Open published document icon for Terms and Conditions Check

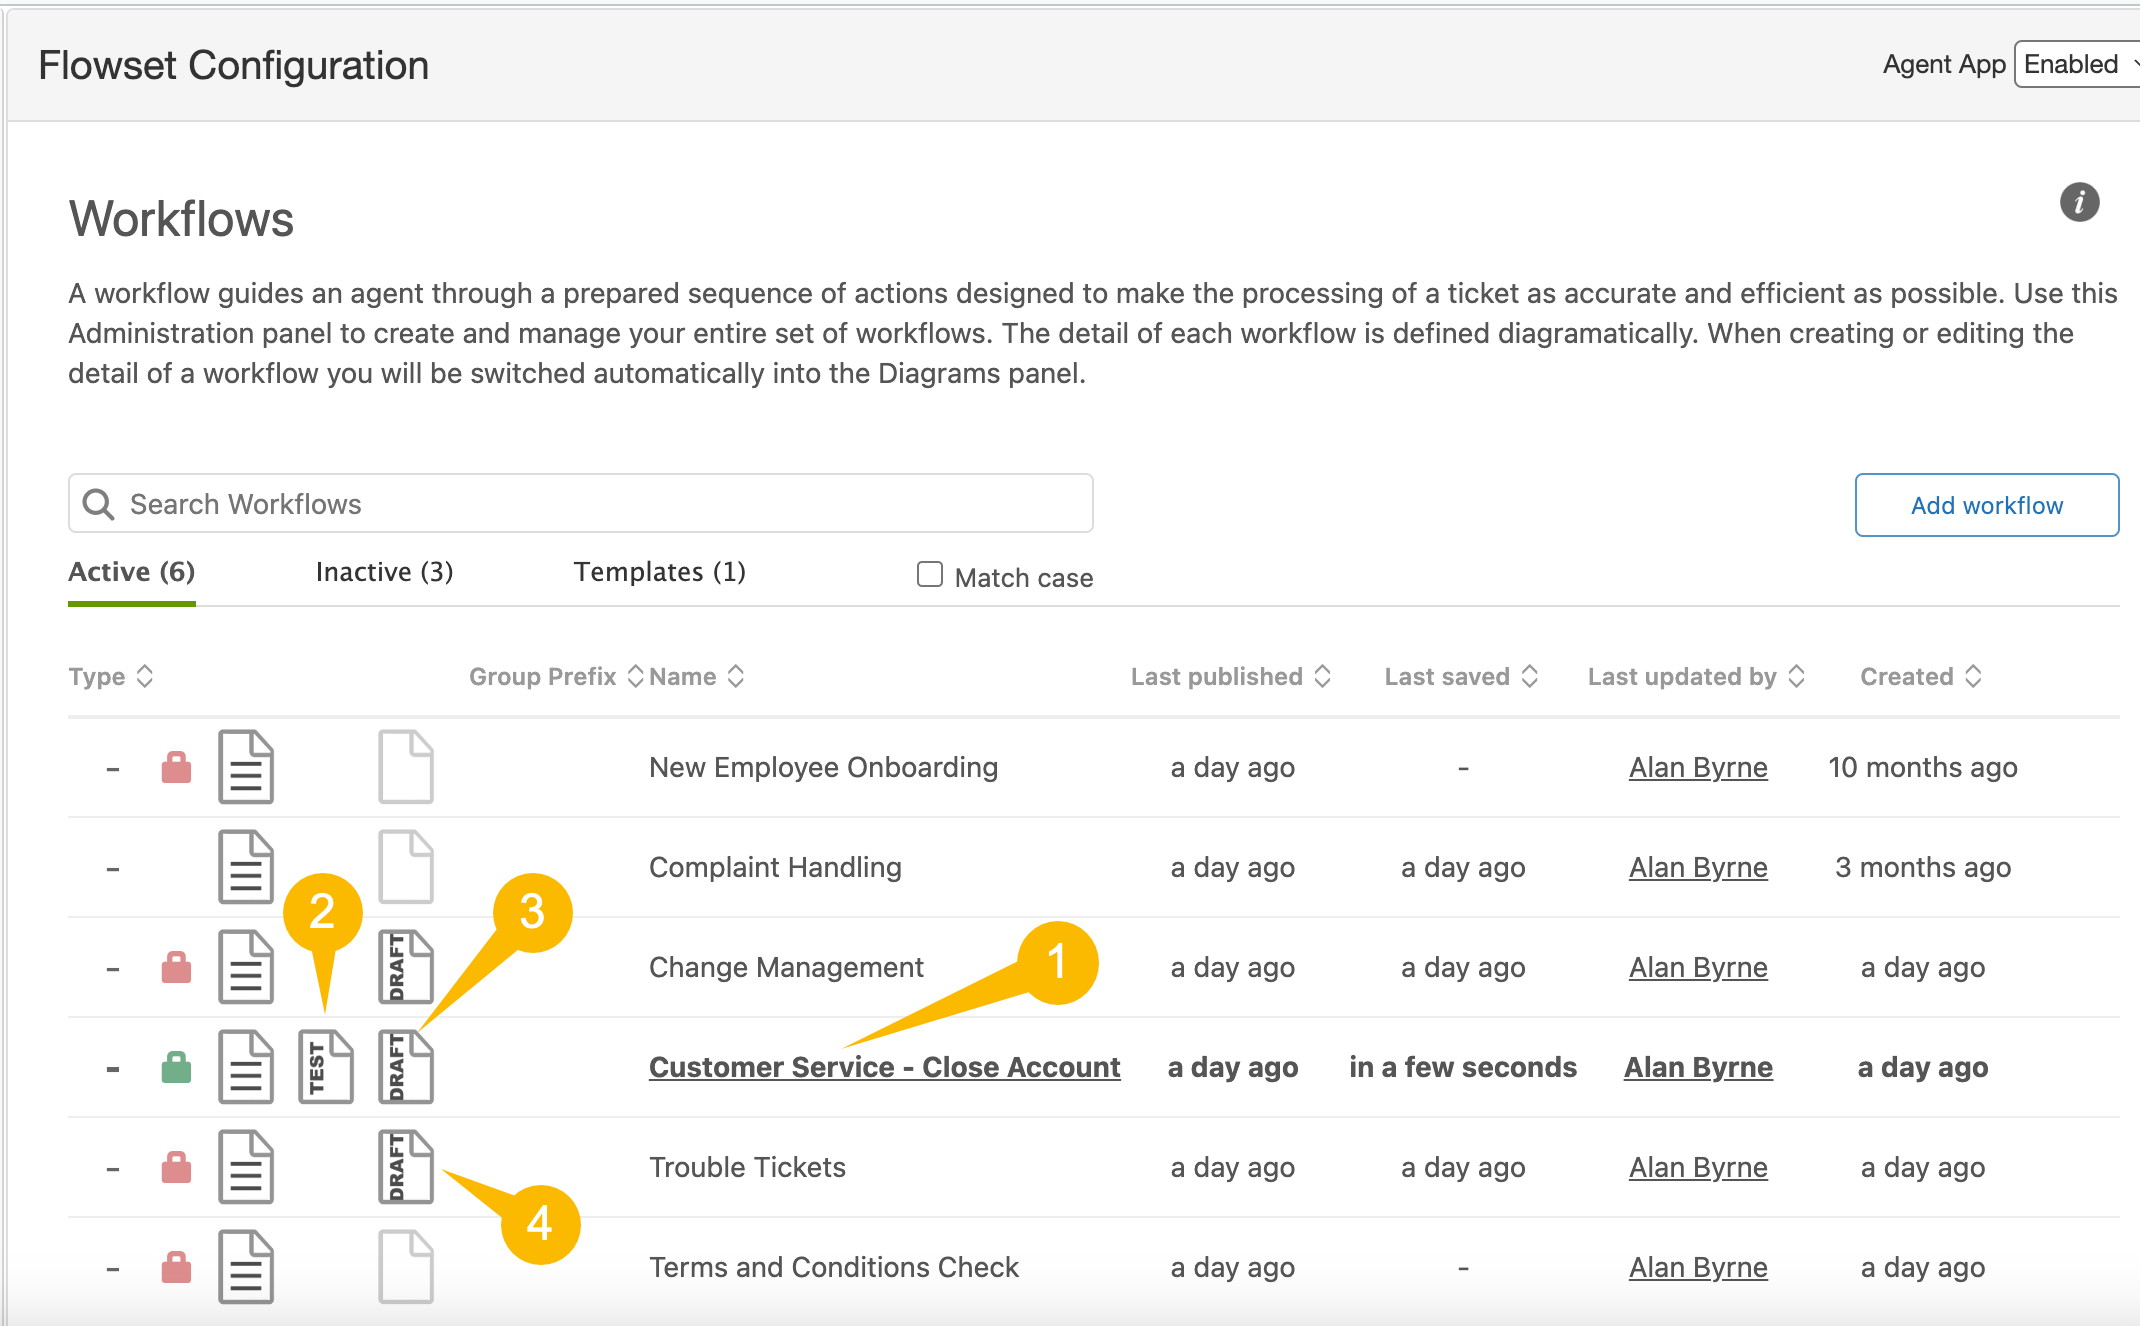pos(246,1267)
